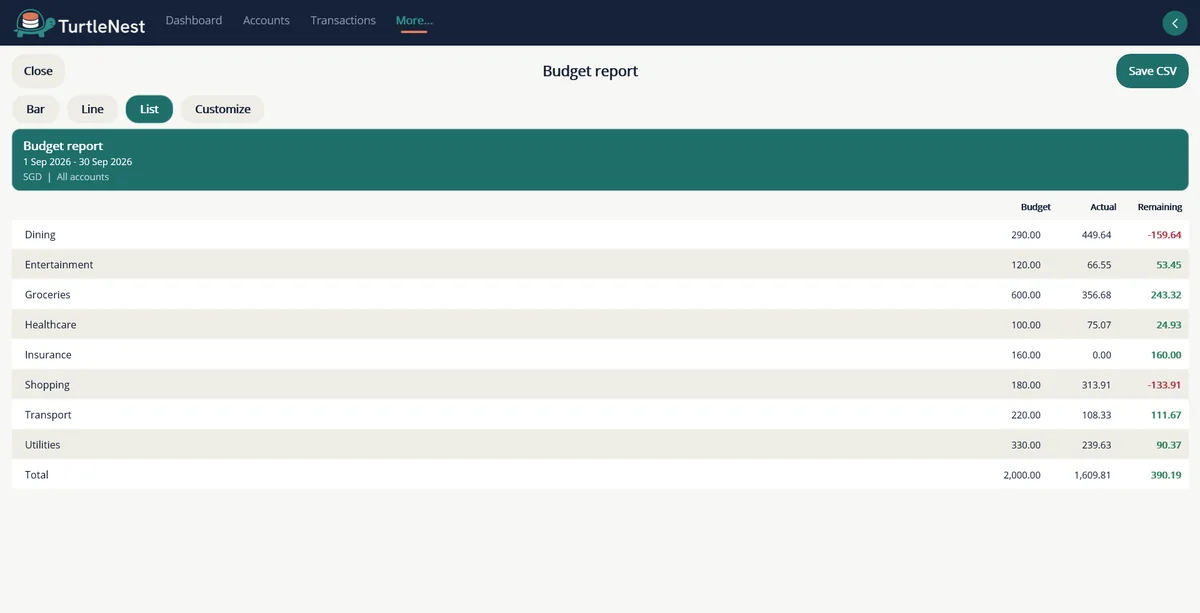Click total actual amount 1,609.81
Screen dimensions: 1200x613
(1093, 475)
